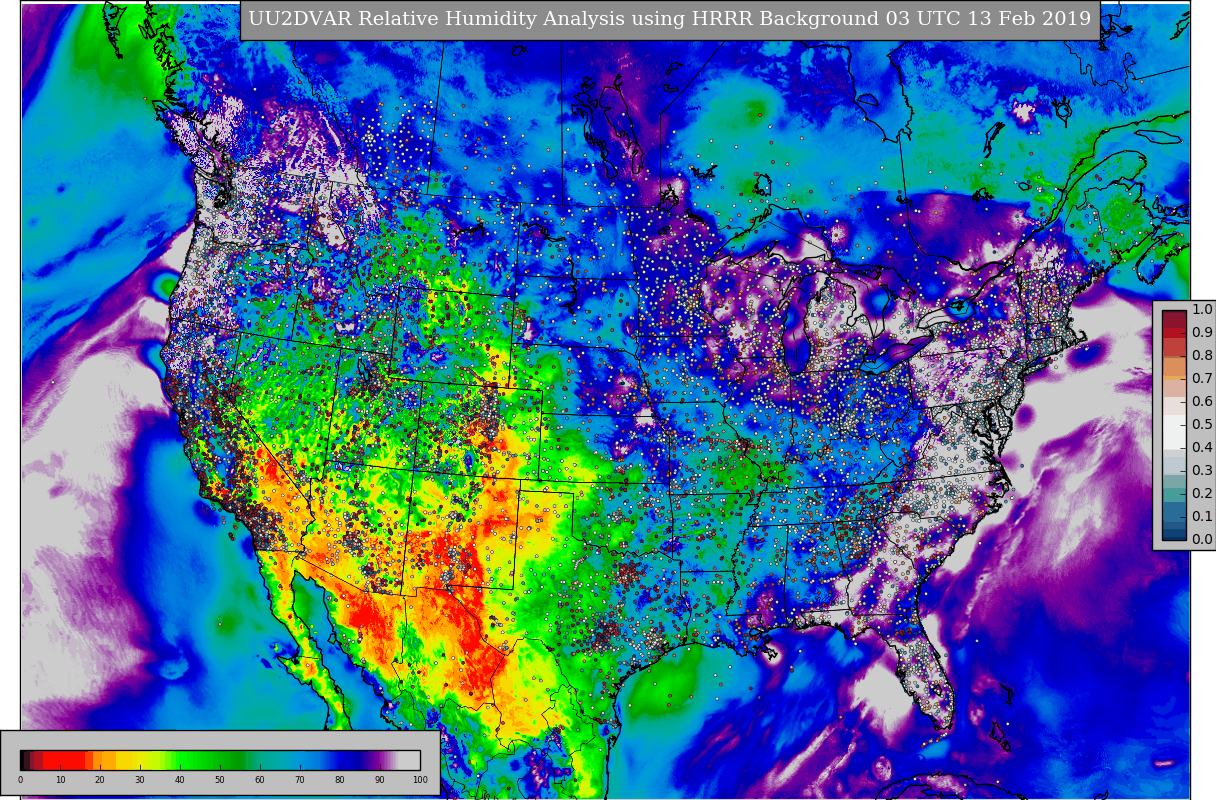Click the '60' tick on the humidity color bar

coord(260,780)
